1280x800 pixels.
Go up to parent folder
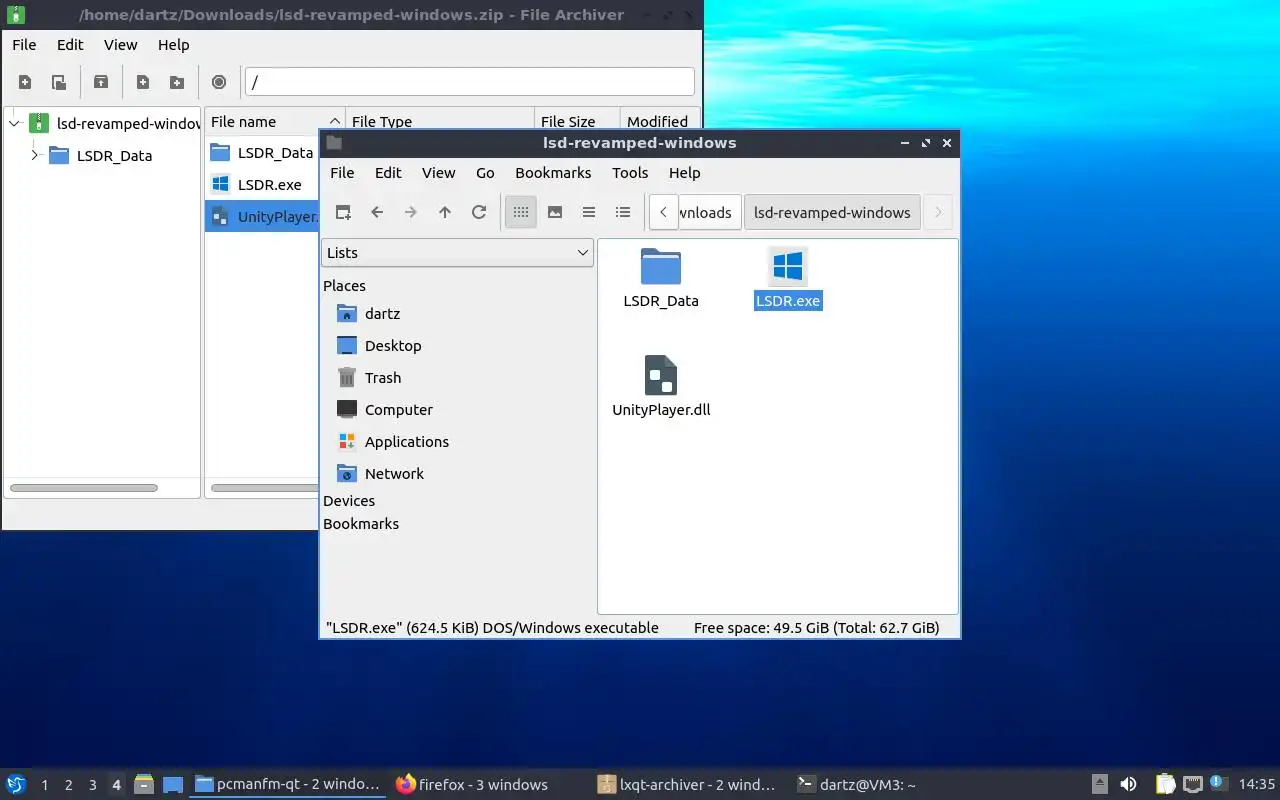click(x=445, y=212)
